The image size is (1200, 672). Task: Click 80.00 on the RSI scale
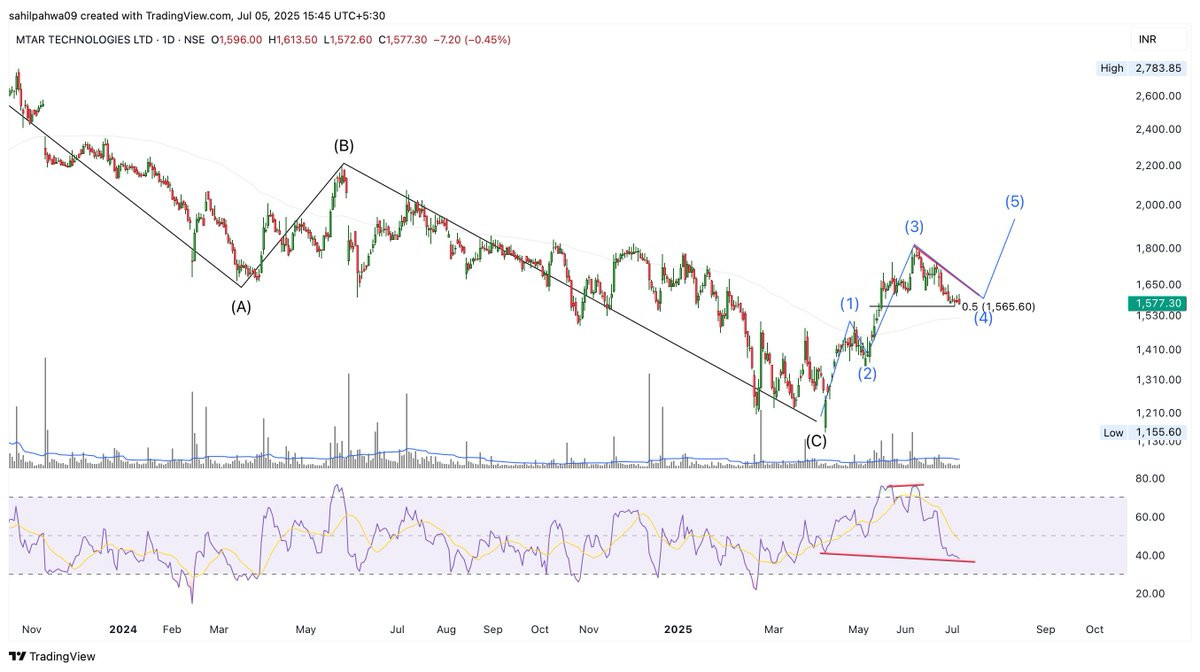(1150, 479)
